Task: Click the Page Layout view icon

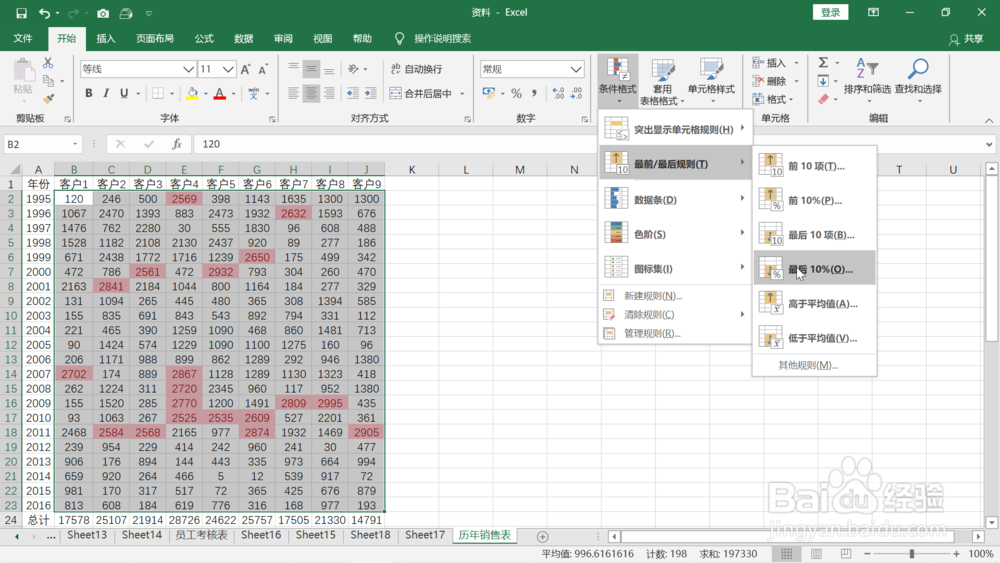Action: [x=816, y=553]
